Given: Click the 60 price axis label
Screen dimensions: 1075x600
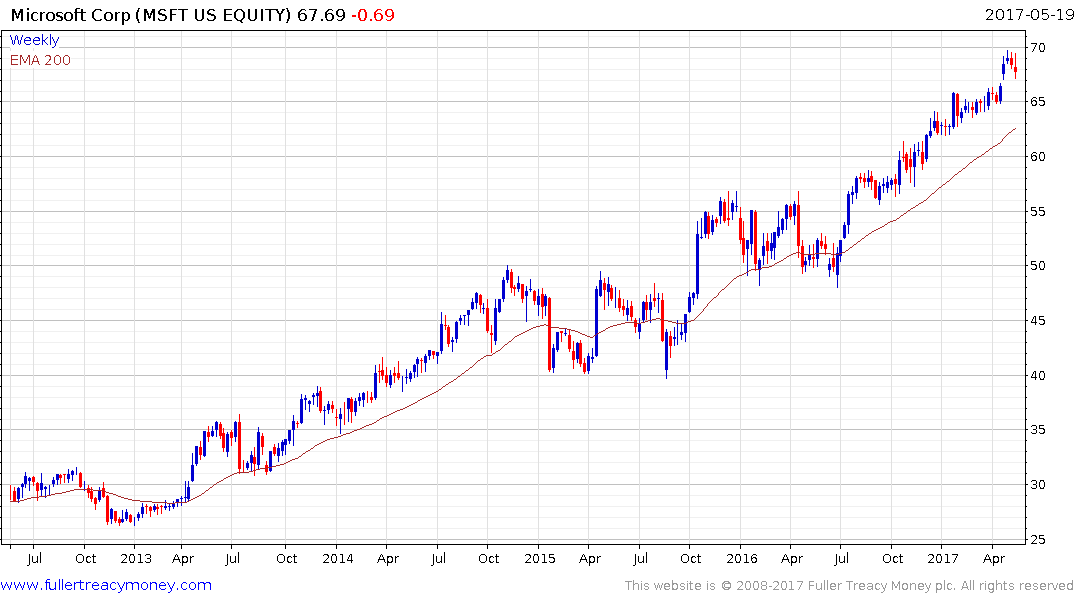Looking at the screenshot, I should (1038, 156).
